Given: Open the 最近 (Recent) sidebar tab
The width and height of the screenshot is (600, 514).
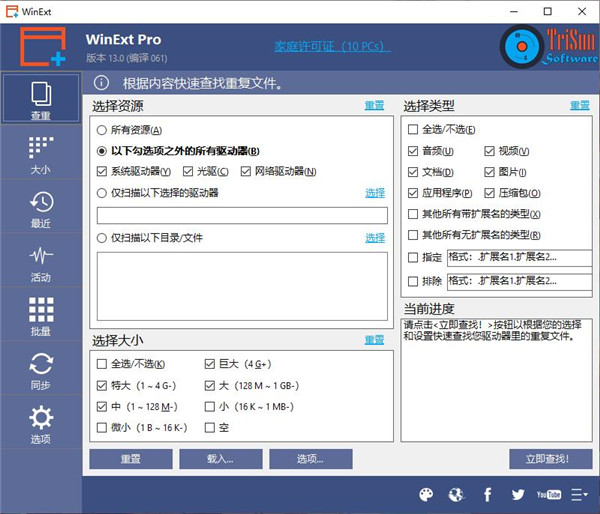Looking at the screenshot, I should click(40, 209).
